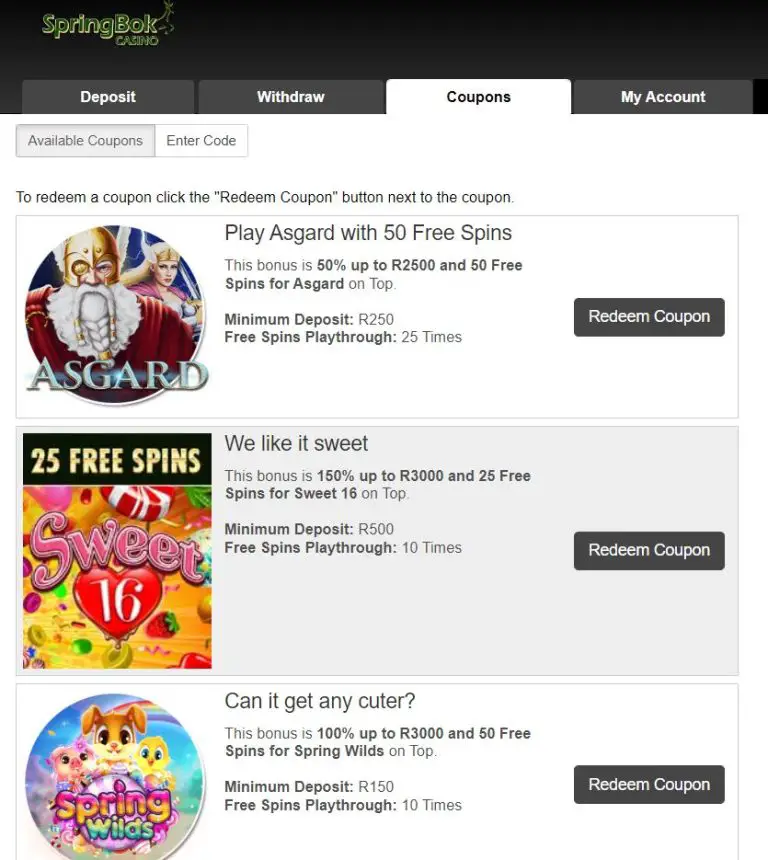Click the Sweet 16 bonus description text
The height and width of the screenshot is (860, 768).
point(377,484)
